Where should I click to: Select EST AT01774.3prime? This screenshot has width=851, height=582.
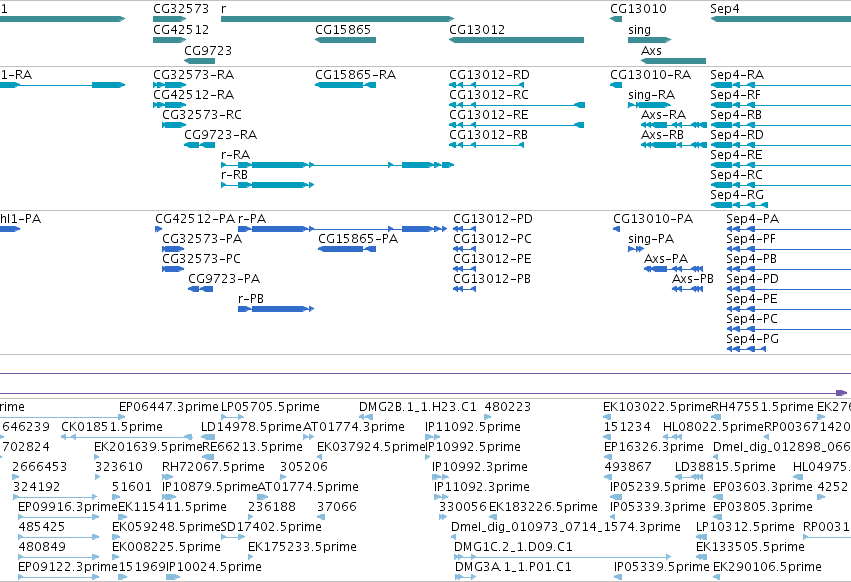(x=354, y=427)
